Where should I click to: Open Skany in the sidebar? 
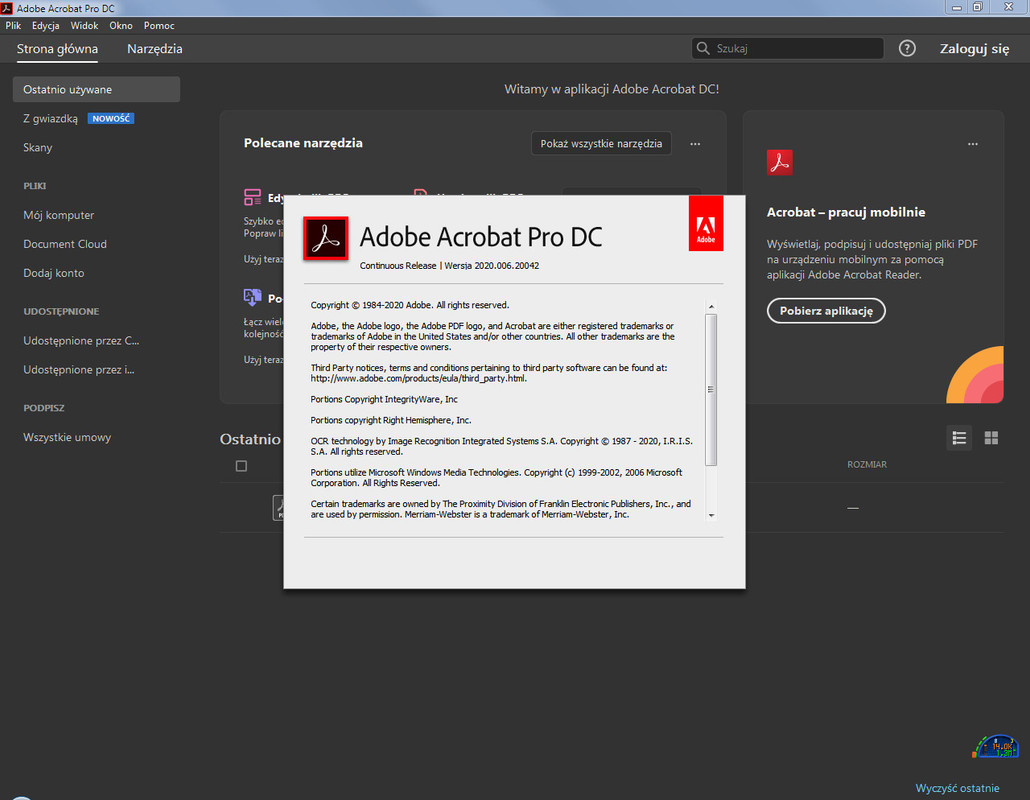[x=37, y=147]
